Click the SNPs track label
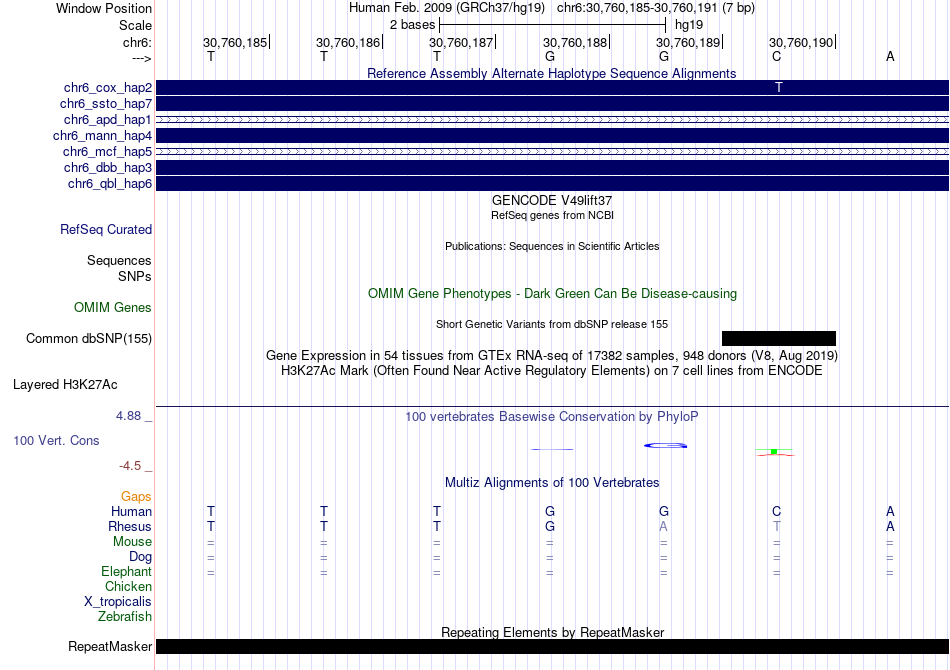The height and width of the screenshot is (670, 950). (x=135, y=276)
